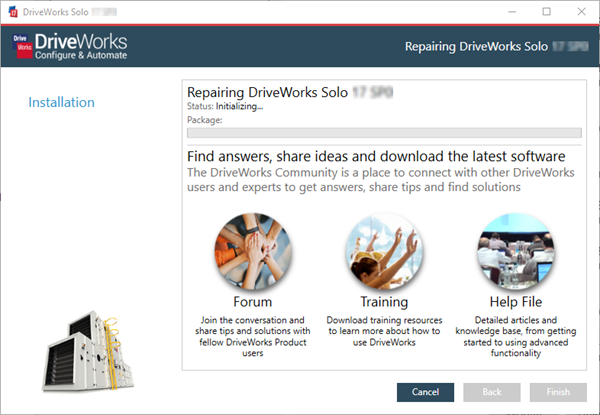Click 'Repairing DriveWorks Solo' in banner header
The image size is (600, 415).
(x=496, y=47)
